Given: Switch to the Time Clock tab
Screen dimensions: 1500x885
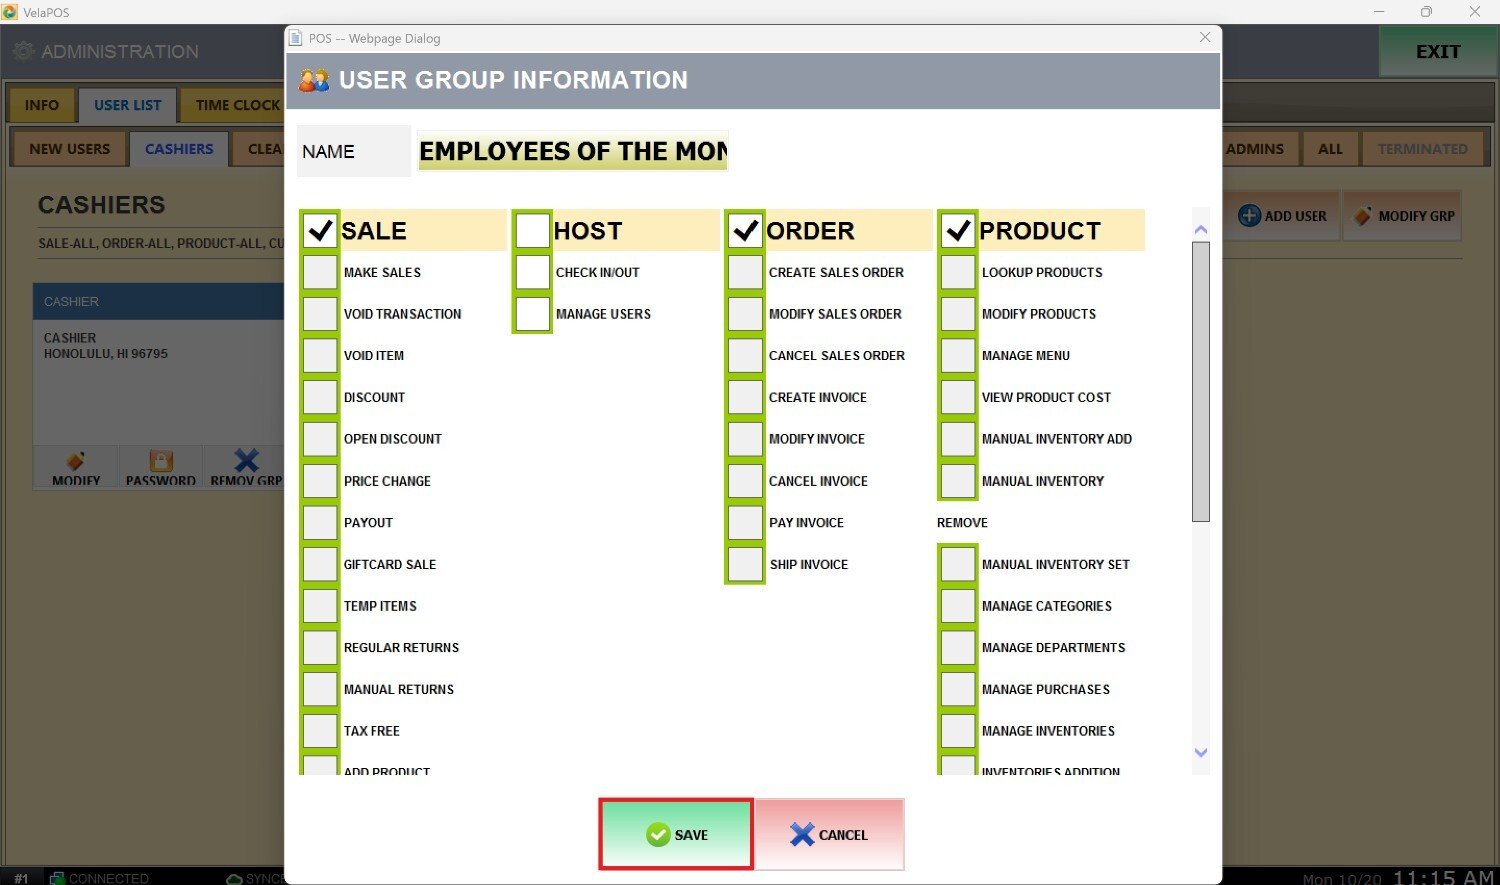Looking at the screenshot, I should (x=237, y=105).
